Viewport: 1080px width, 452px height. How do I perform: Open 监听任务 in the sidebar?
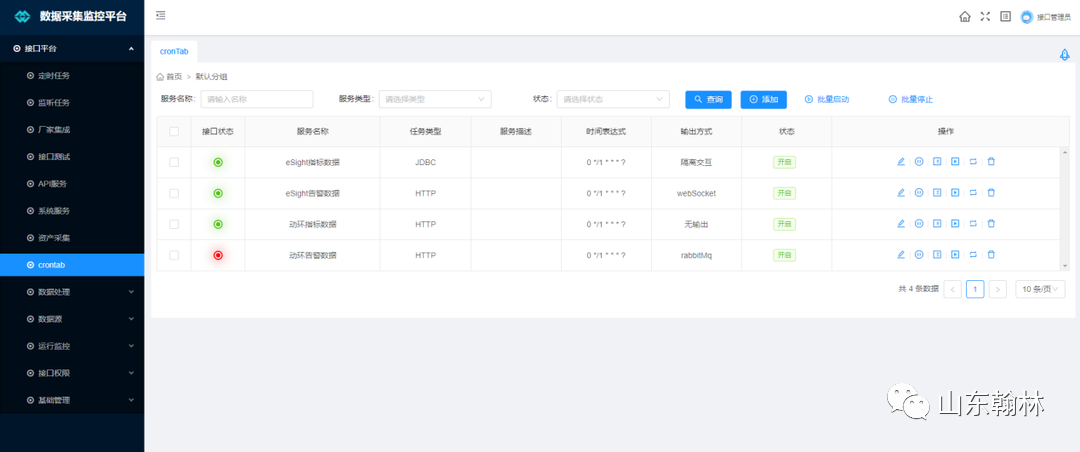coord(53,102)
